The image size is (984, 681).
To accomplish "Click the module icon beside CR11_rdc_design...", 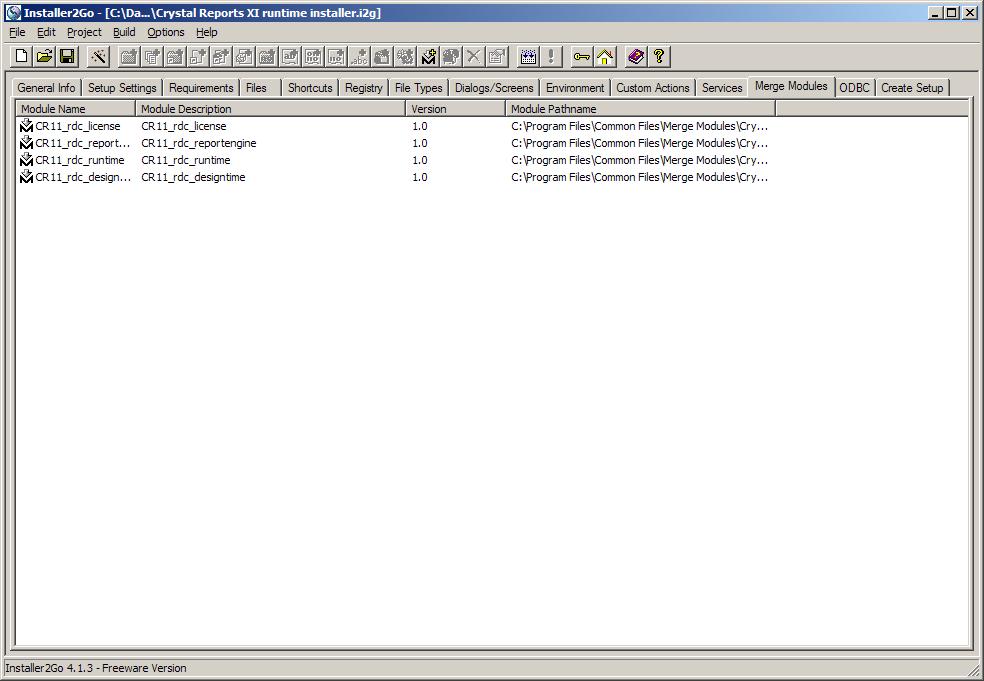I will 26,176.
